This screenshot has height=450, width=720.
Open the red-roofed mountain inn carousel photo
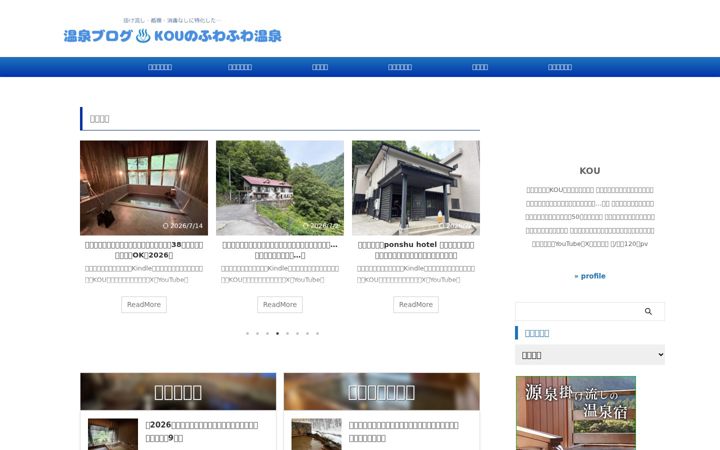click(280, 188)
